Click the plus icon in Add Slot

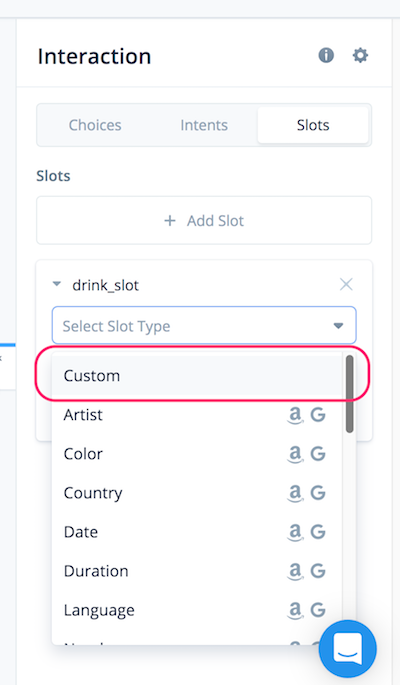click(170, 221)
